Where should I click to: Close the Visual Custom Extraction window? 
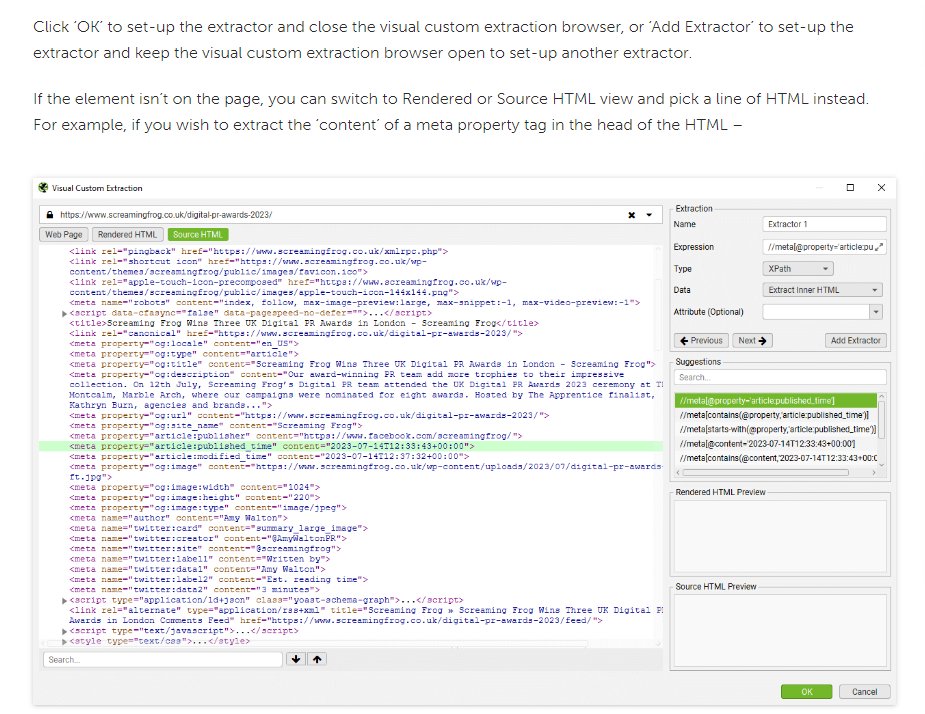pos(881,188)
